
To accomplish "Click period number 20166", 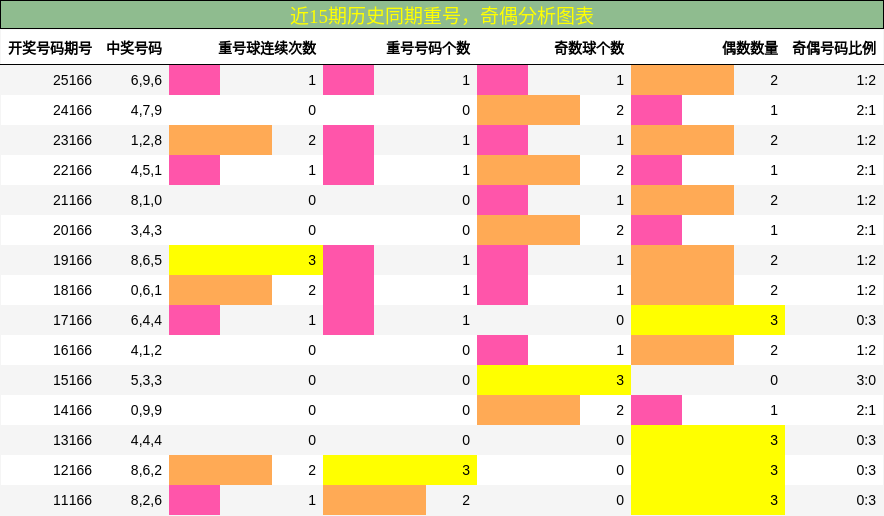I will coord(72,230).
